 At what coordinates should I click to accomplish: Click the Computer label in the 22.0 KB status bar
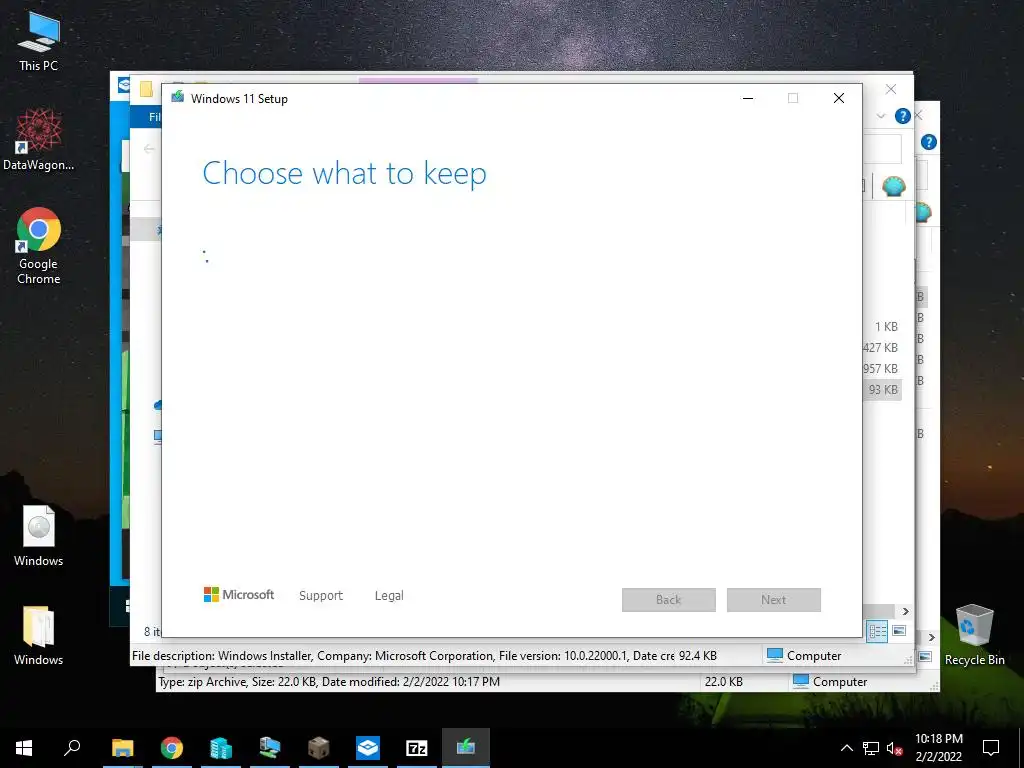tap(840, 682)
